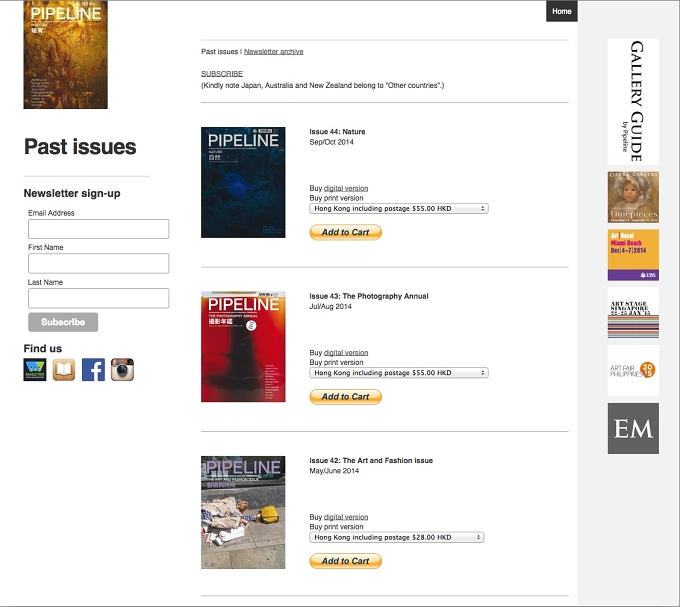This screenshot has width=680, height=607.
Task: Open the Newsletter archive link
Action: (274, 52)
